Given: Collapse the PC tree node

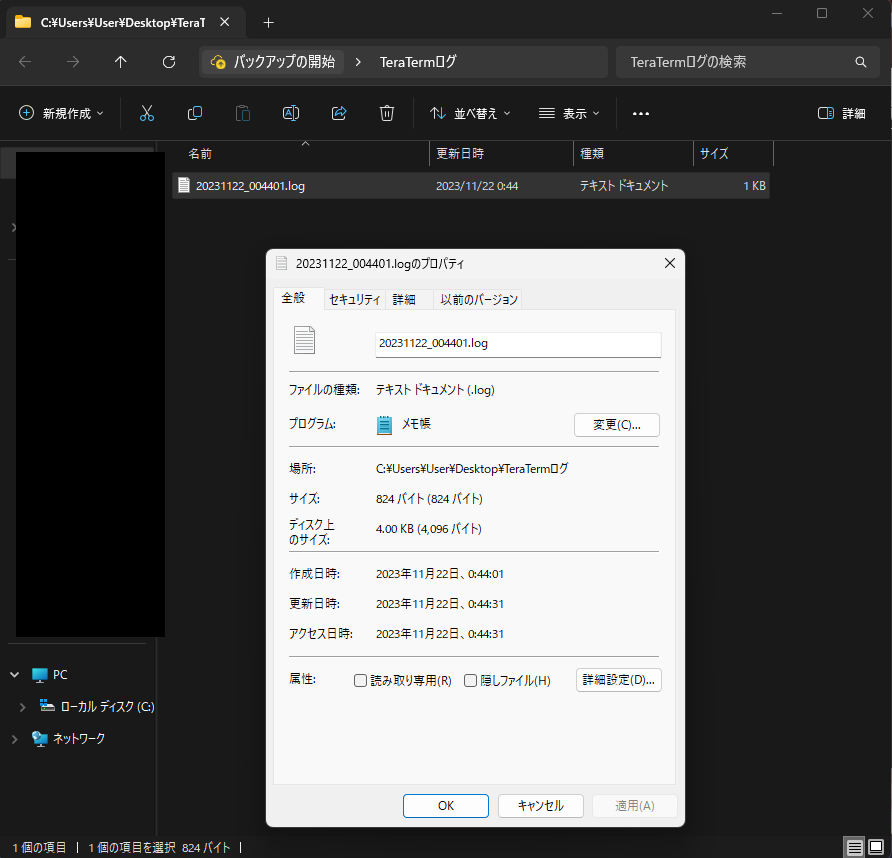Looking at the screenshot, I should click(15, 675).
